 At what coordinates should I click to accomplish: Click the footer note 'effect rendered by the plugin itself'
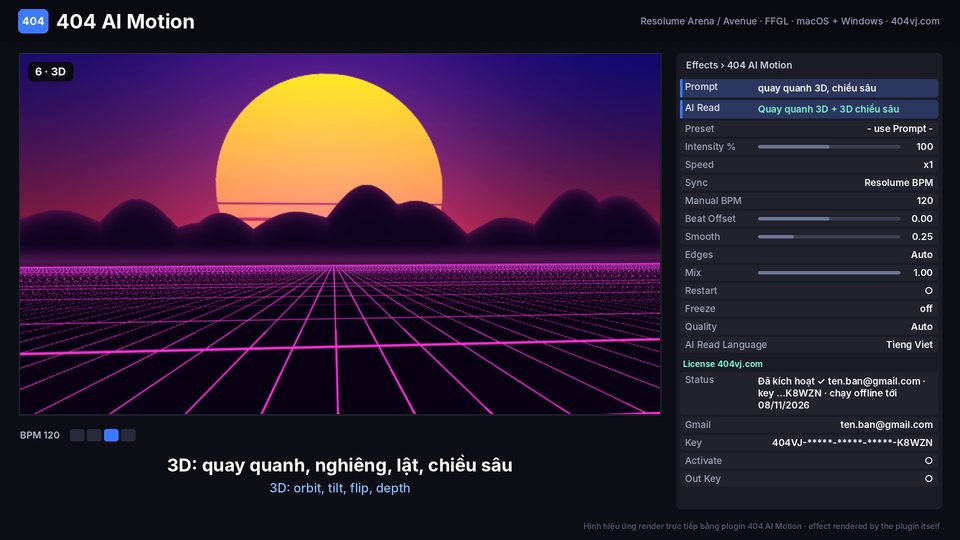(x=874, y=526)
